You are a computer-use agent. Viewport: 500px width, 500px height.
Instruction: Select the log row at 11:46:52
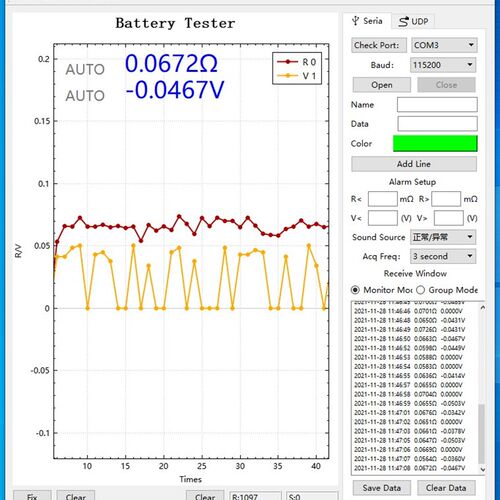coord(409,348)
